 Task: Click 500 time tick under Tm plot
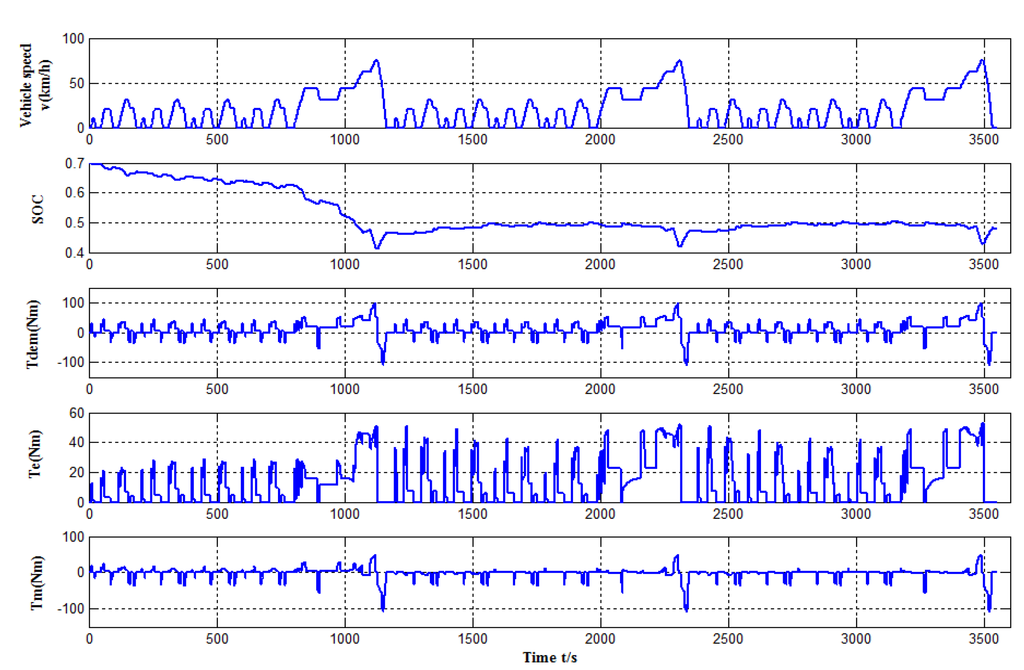(x=217, y=639)
